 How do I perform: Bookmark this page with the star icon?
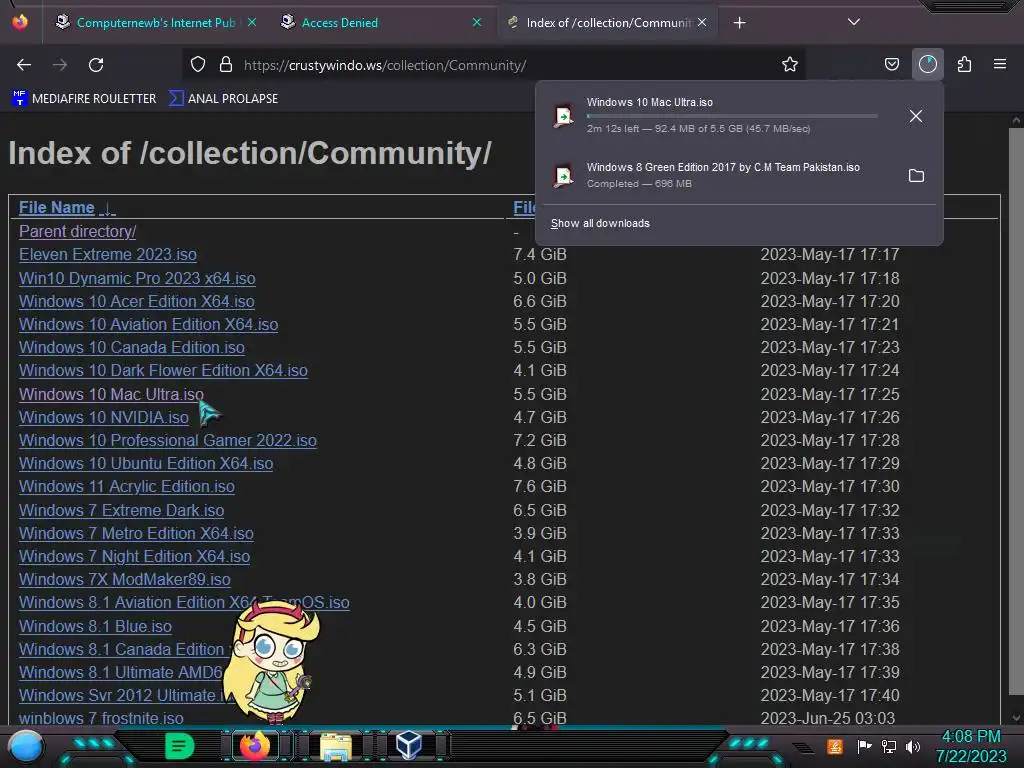click(790, 64)
